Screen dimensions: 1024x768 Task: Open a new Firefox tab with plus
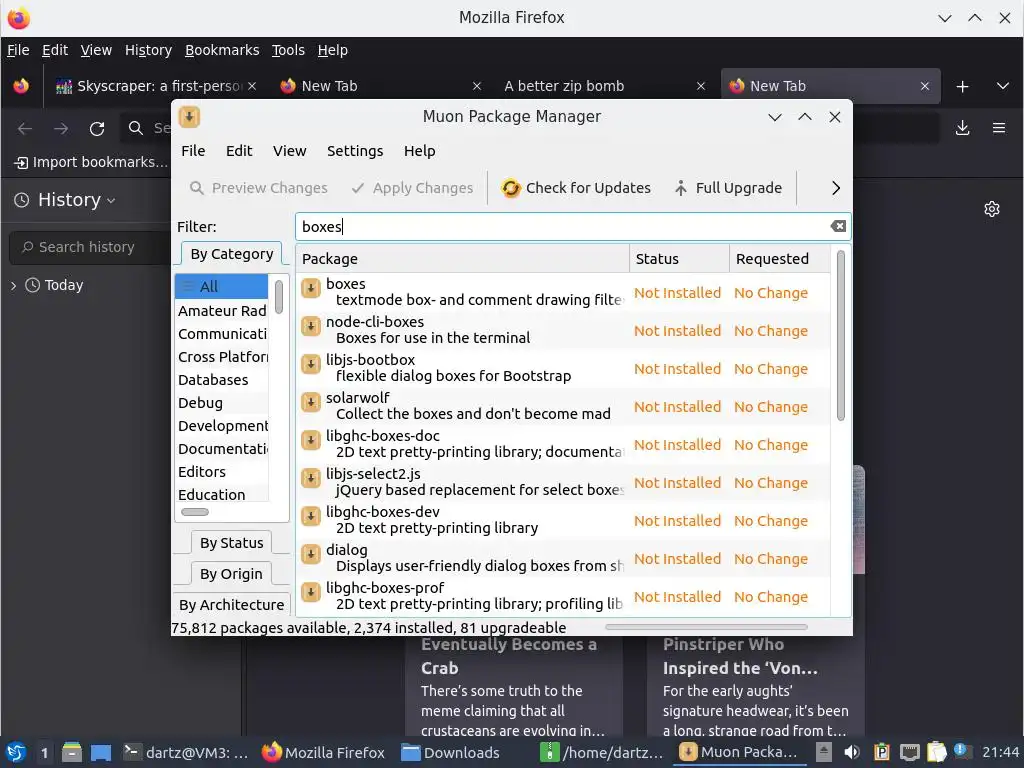point(962,86)
